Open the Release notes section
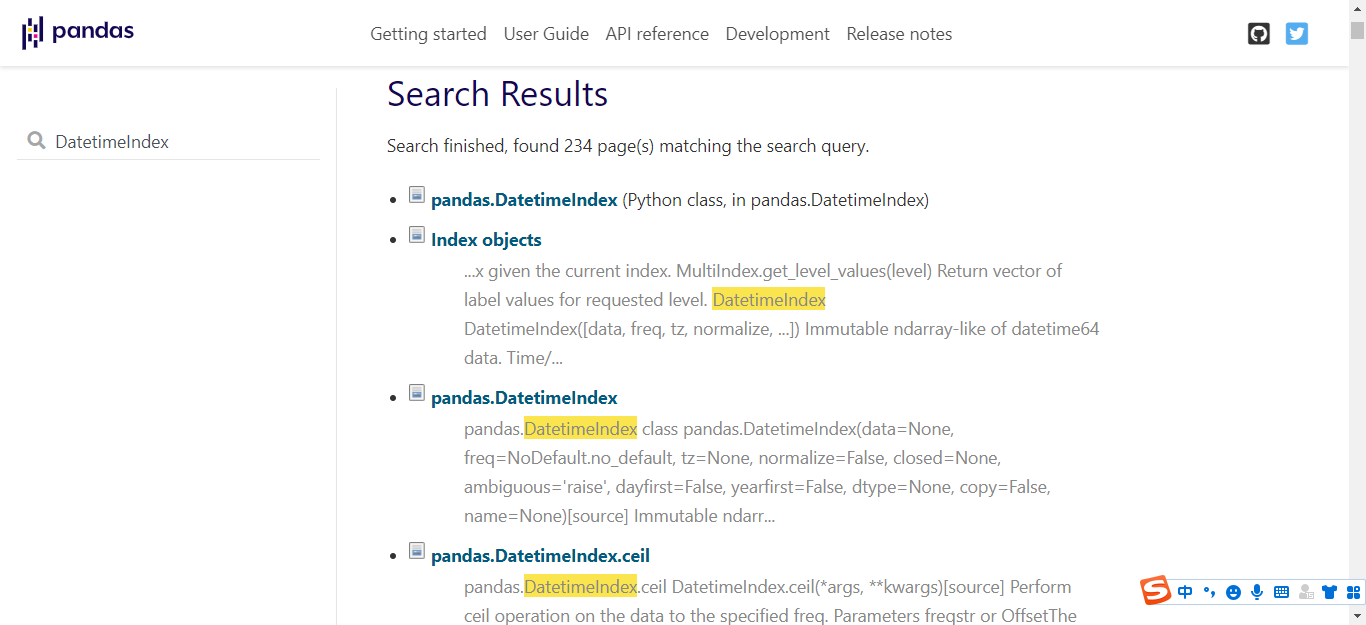This screenshot has height=625, width=1366. point(898,33)
